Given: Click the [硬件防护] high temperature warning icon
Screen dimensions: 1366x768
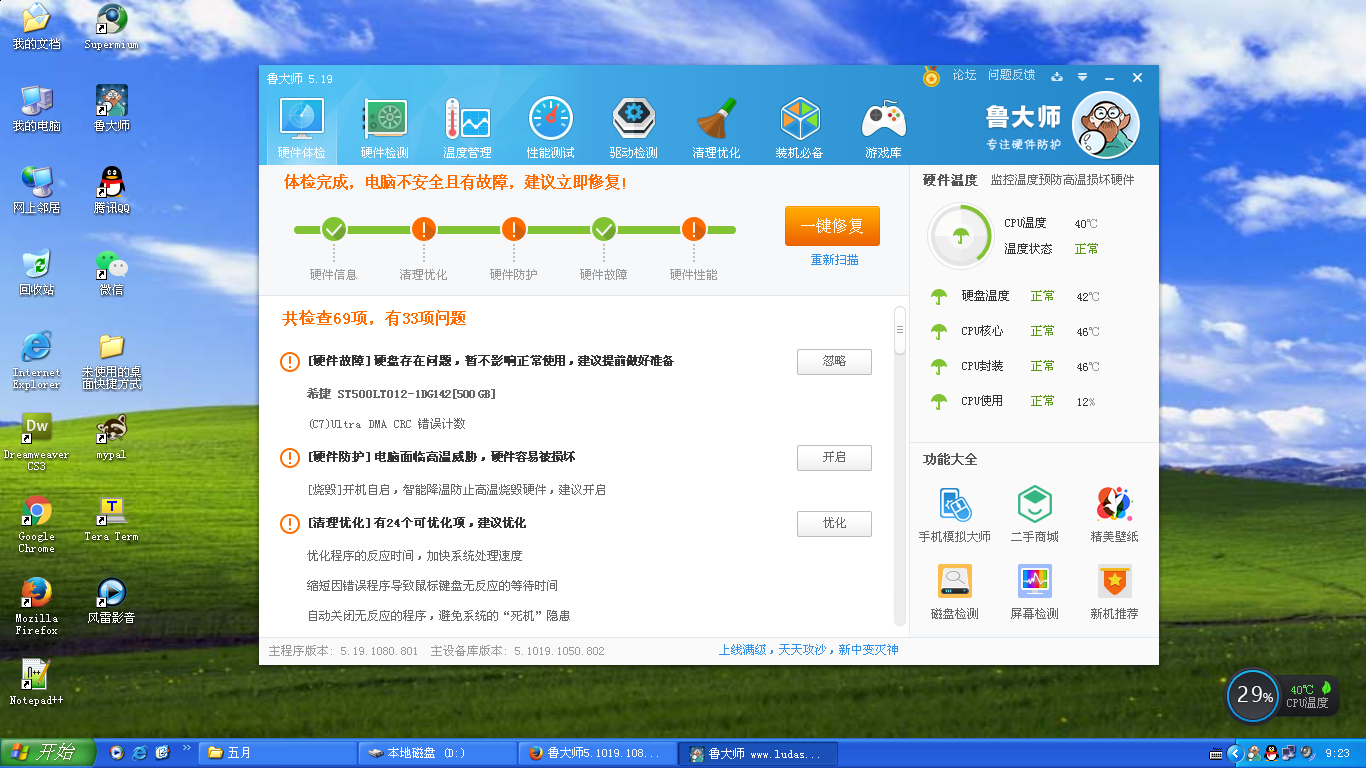Looking at the screenshot, I should tap(290, 458).
